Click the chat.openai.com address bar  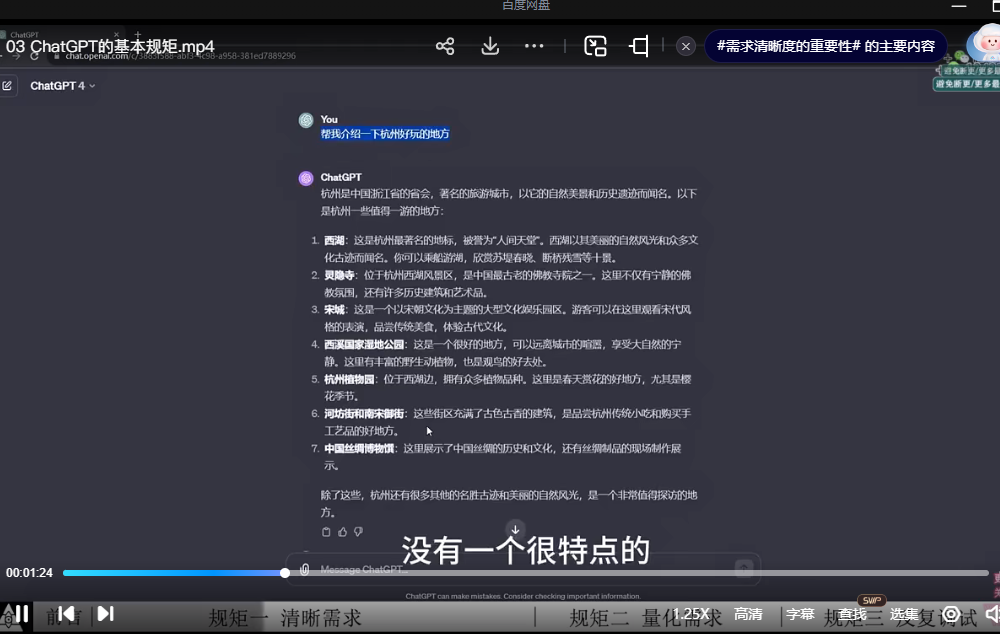coord(180,56)
